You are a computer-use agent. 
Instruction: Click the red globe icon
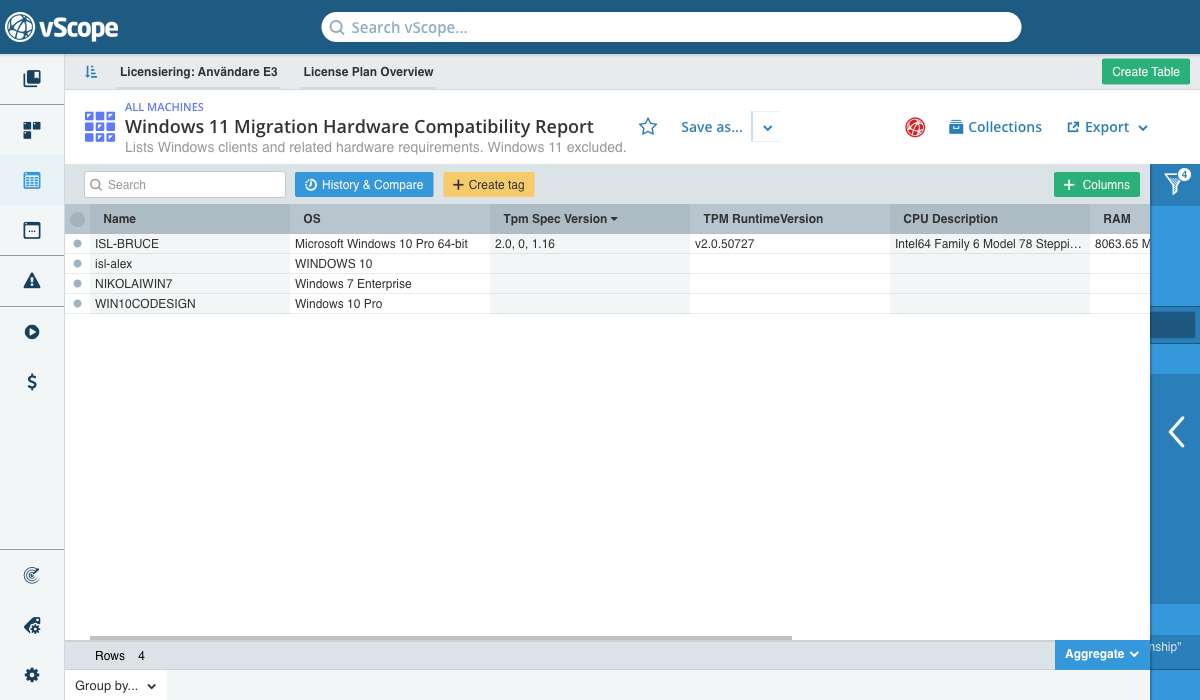915,127
